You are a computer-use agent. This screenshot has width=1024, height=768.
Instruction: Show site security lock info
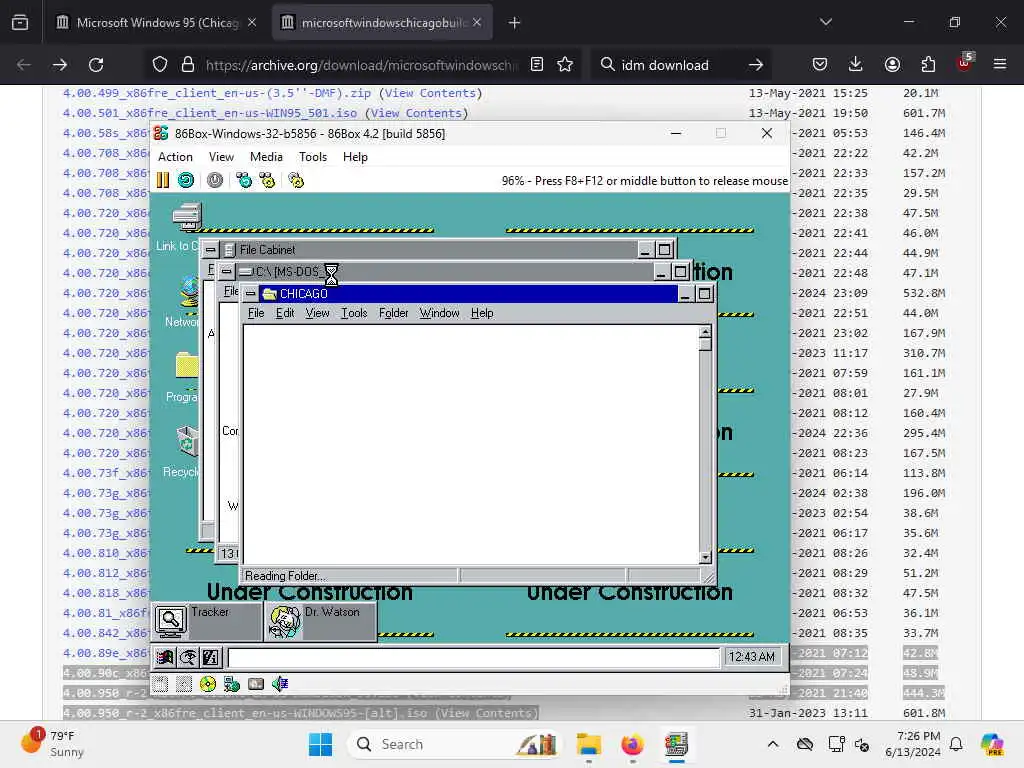188,65
